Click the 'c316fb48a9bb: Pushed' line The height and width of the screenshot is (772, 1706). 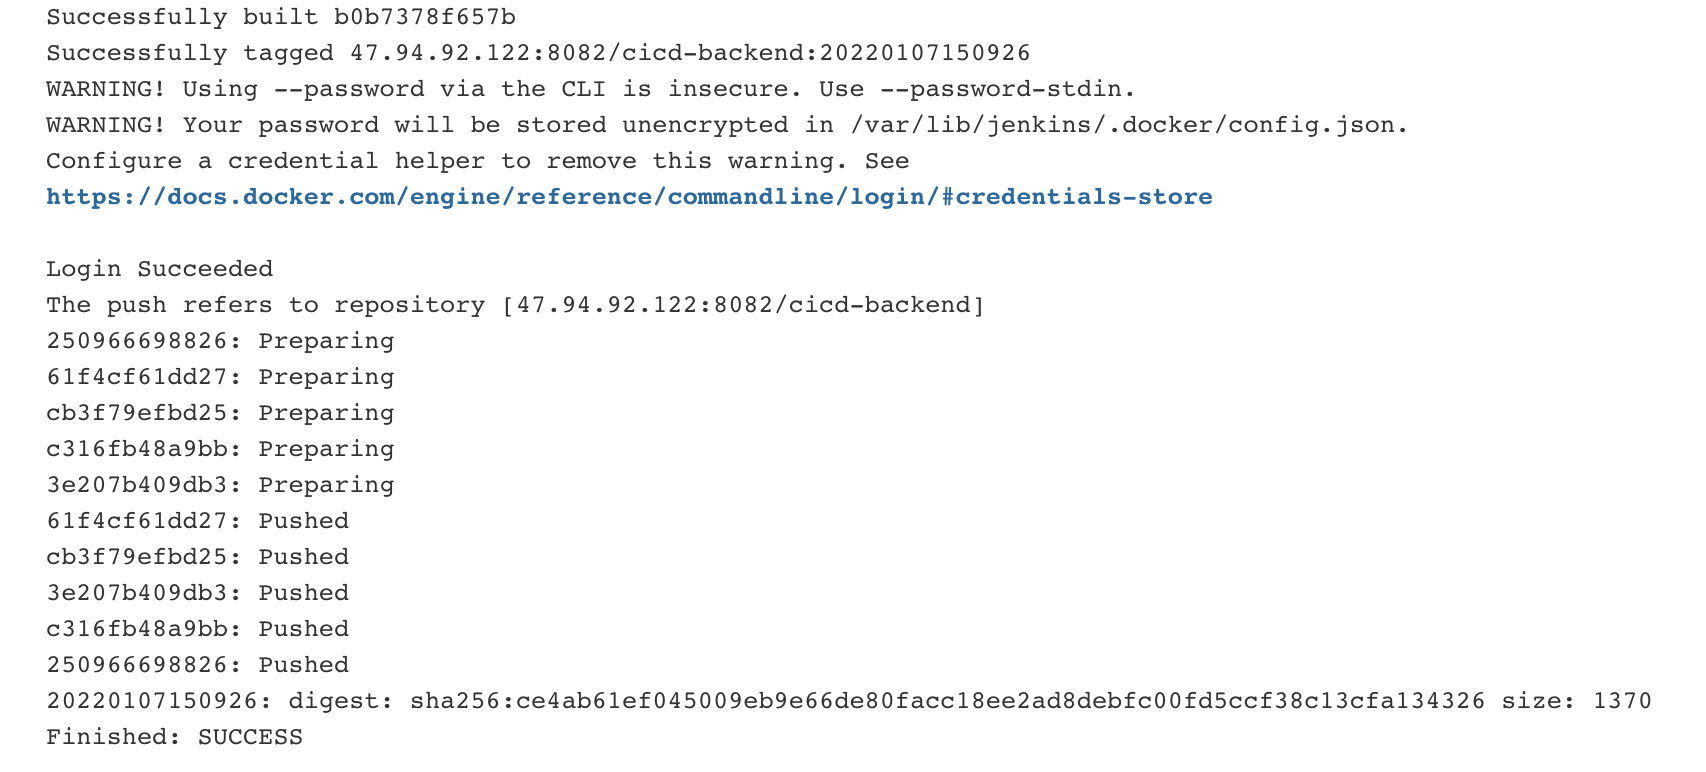(x=198, y=629)
